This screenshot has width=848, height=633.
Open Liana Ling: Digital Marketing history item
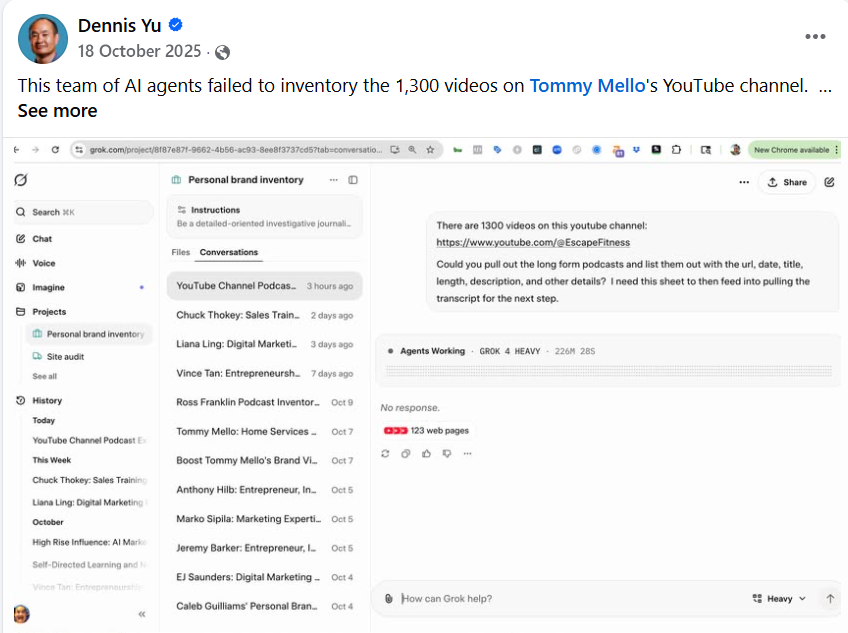(89, 502)
